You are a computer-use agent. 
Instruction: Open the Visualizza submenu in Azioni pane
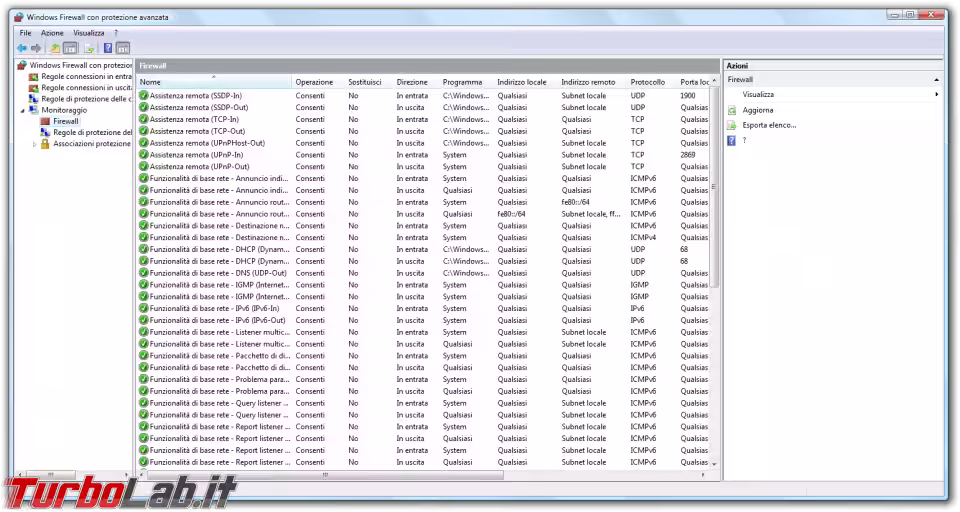(758, 94)
